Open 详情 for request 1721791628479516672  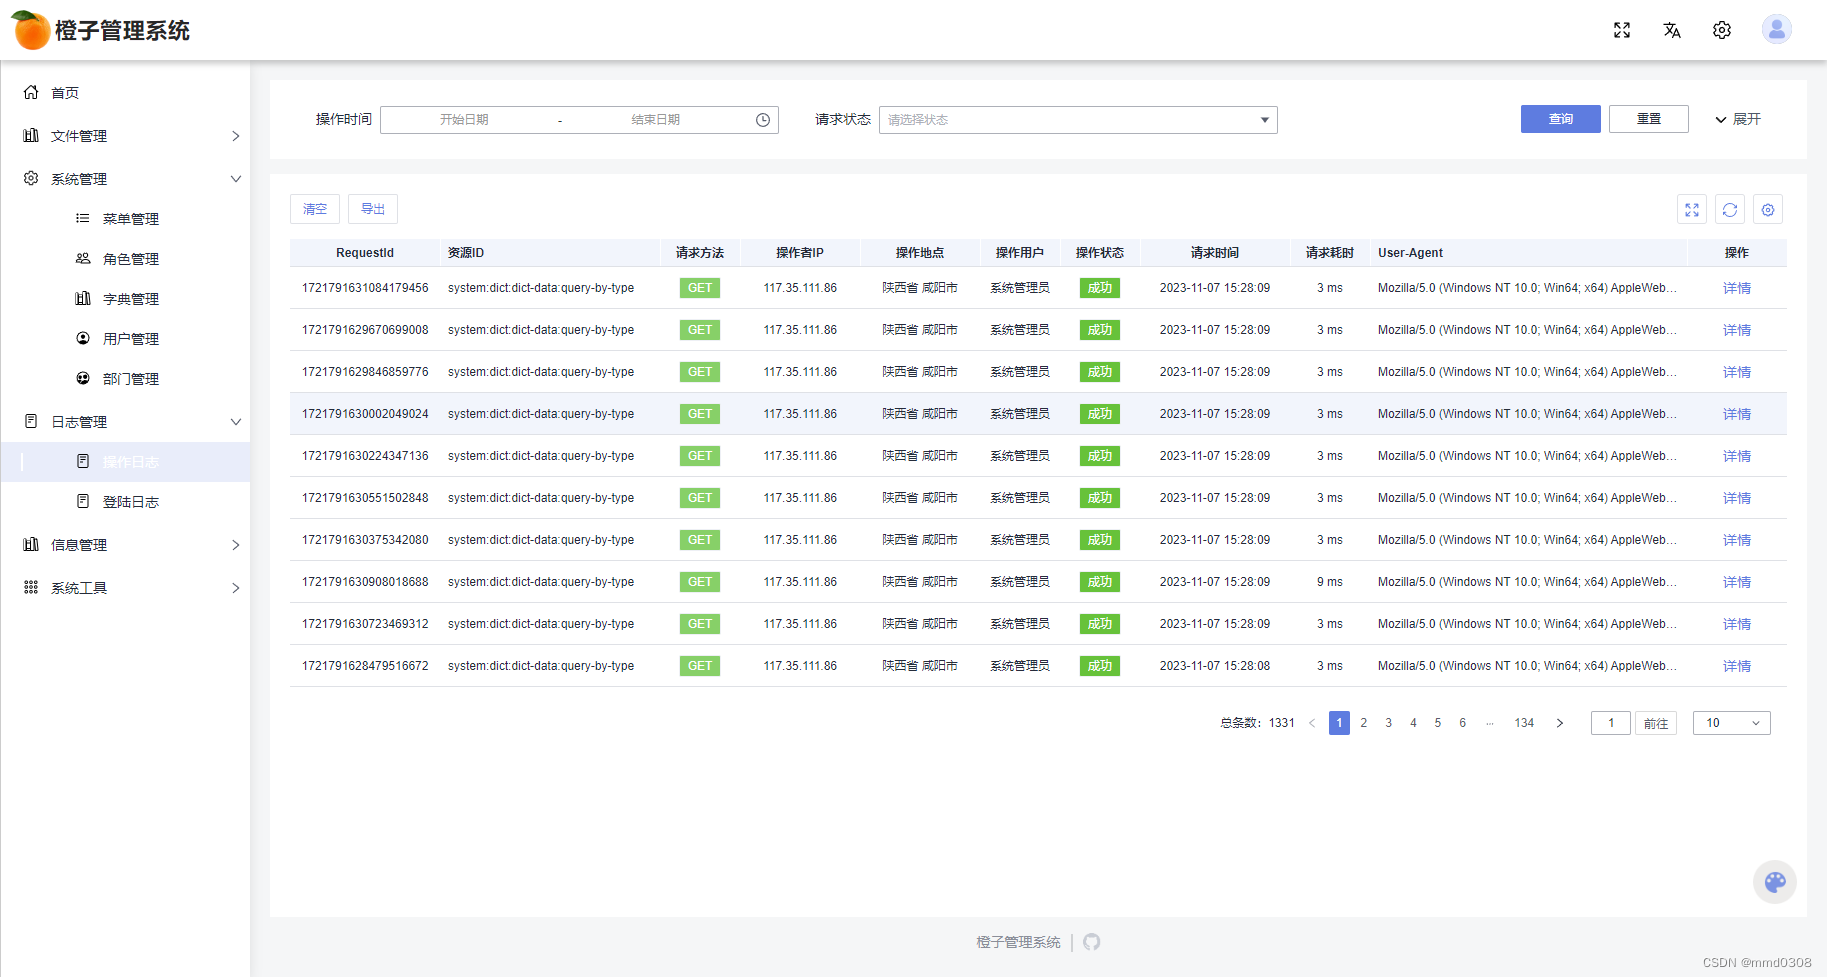(x=1737, y=666)
